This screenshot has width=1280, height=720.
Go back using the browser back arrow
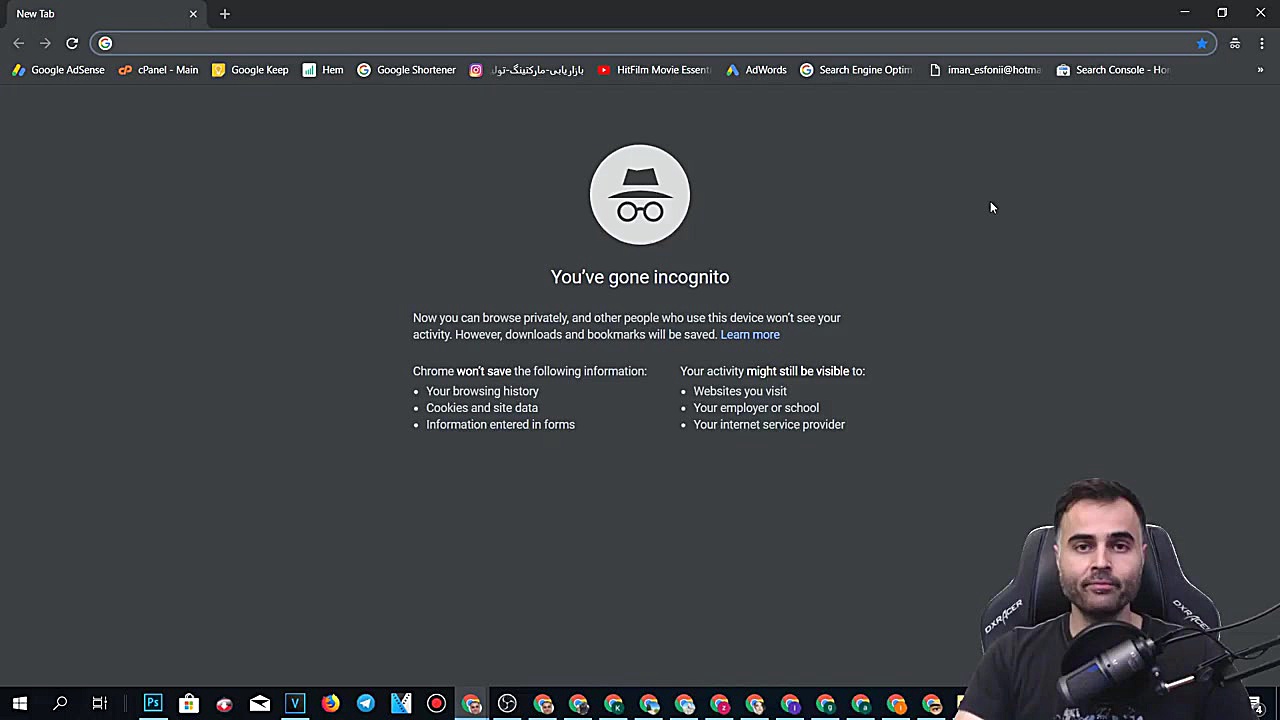point(19,43)
